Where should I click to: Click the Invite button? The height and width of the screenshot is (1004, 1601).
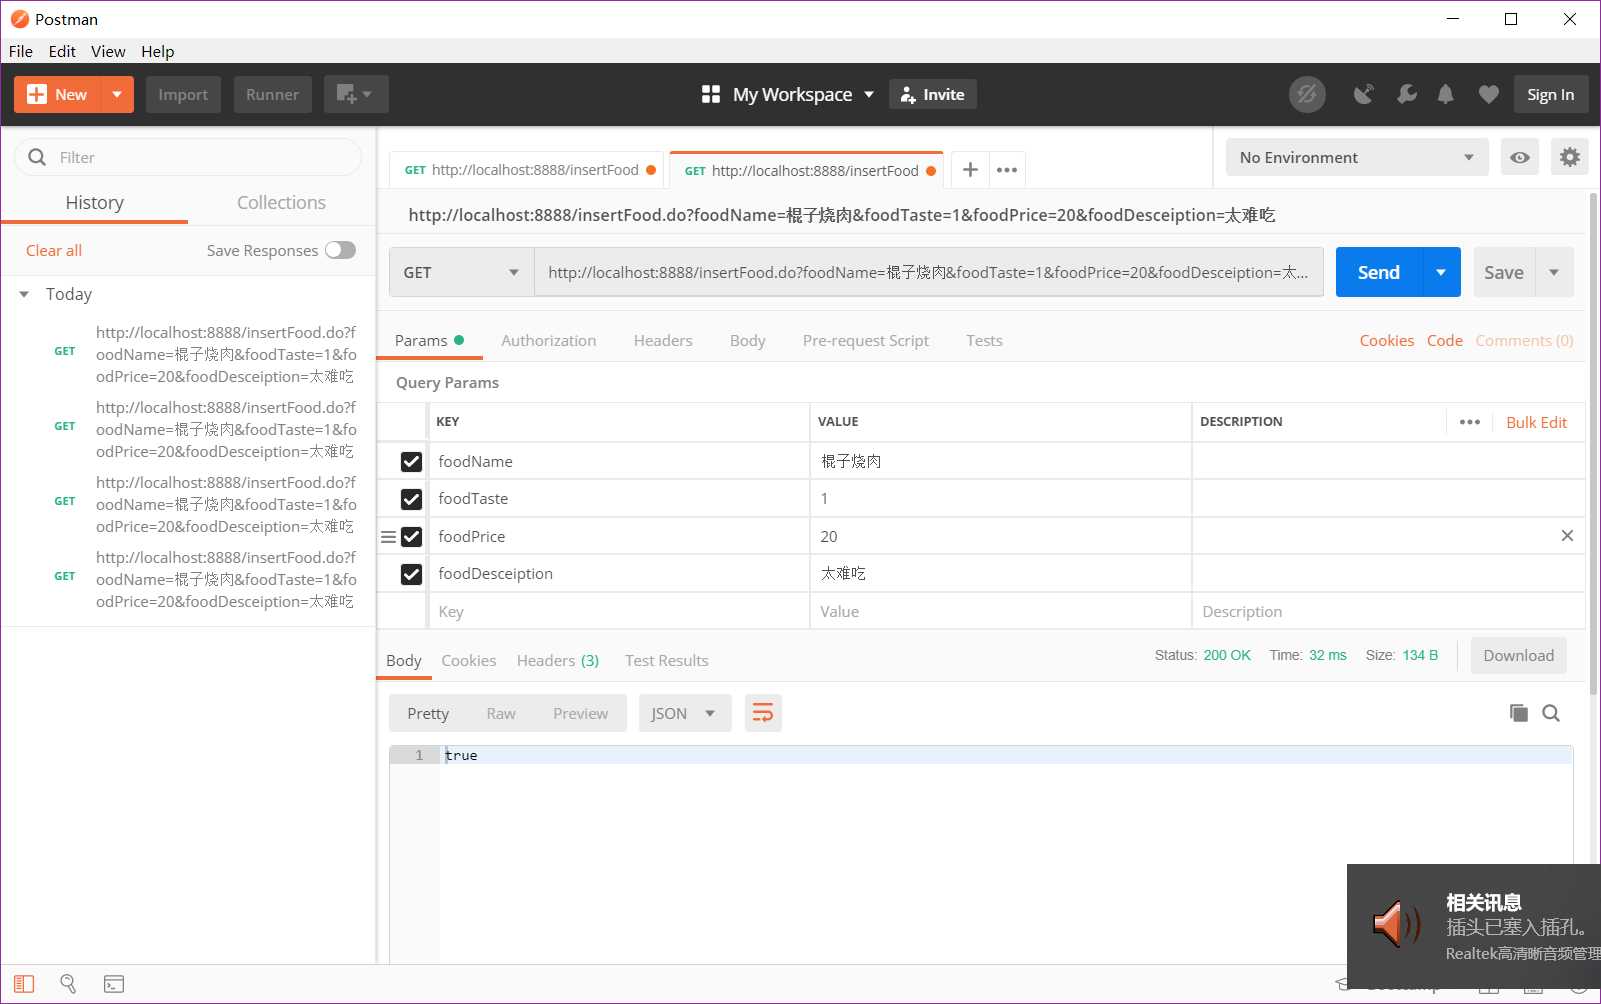[933, 94]
